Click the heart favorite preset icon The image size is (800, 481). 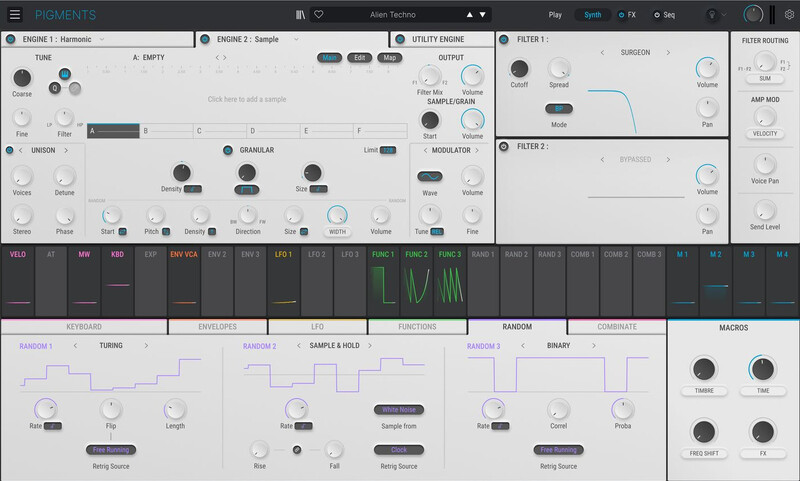tap(319, 15)
